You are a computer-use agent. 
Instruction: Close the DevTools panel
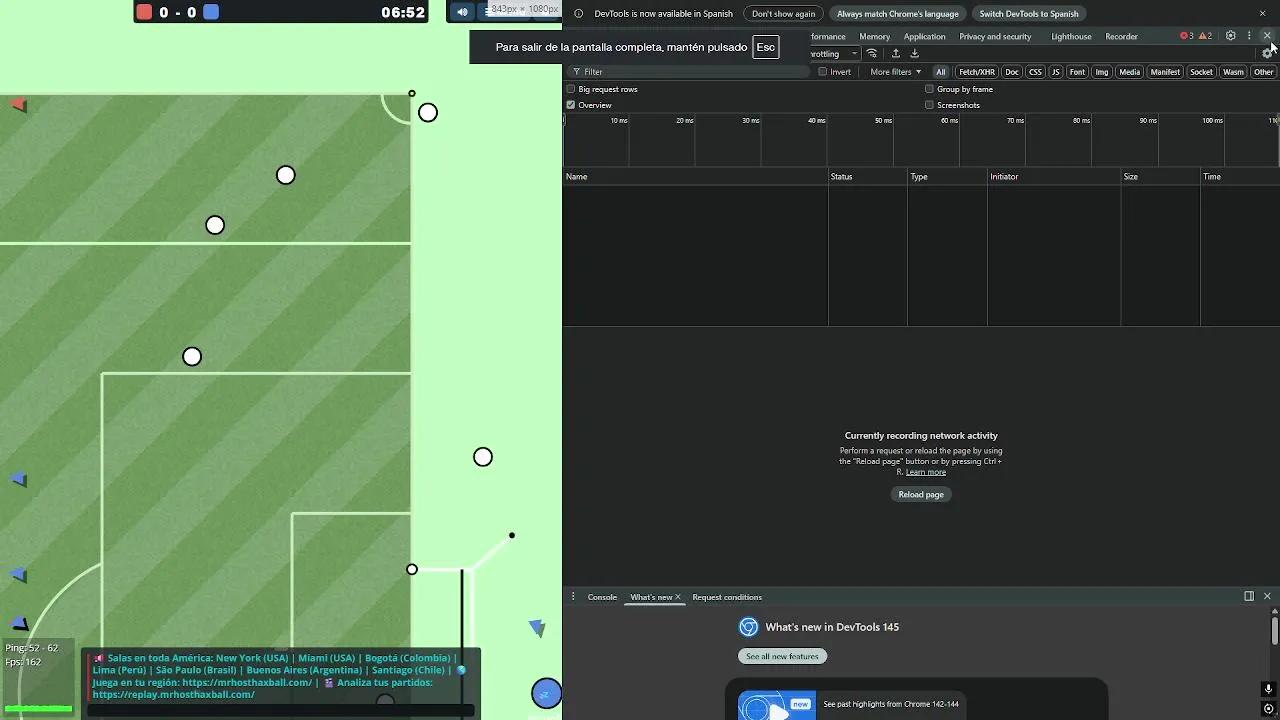point(1267,36)
